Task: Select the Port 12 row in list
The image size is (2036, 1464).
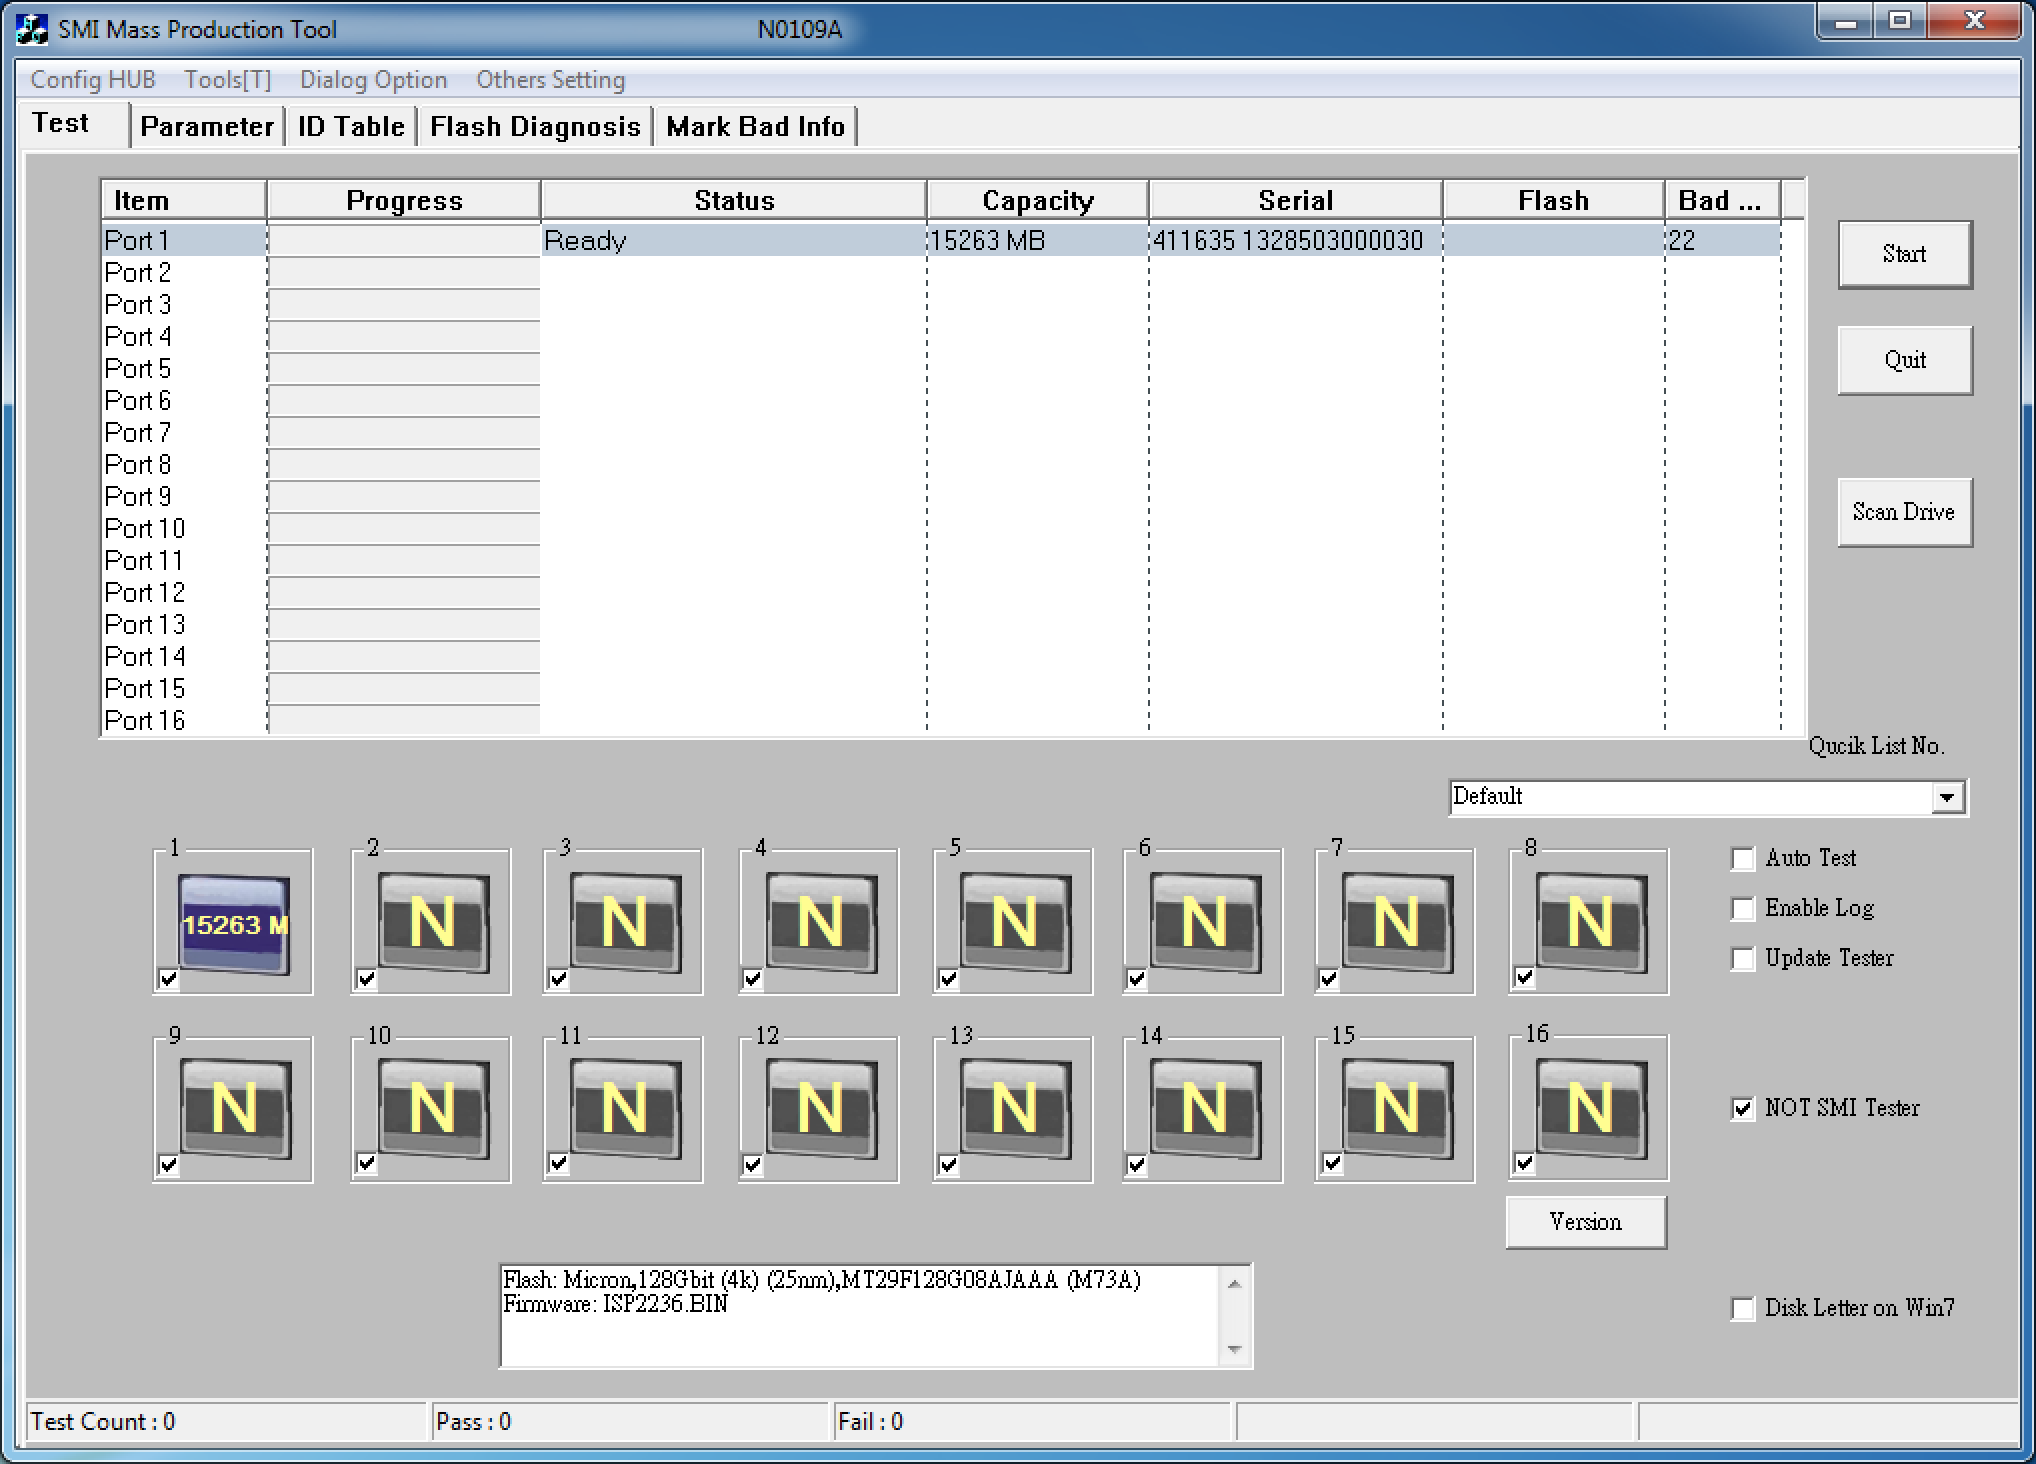Action: pyautogui.click(x=940, y=592)
